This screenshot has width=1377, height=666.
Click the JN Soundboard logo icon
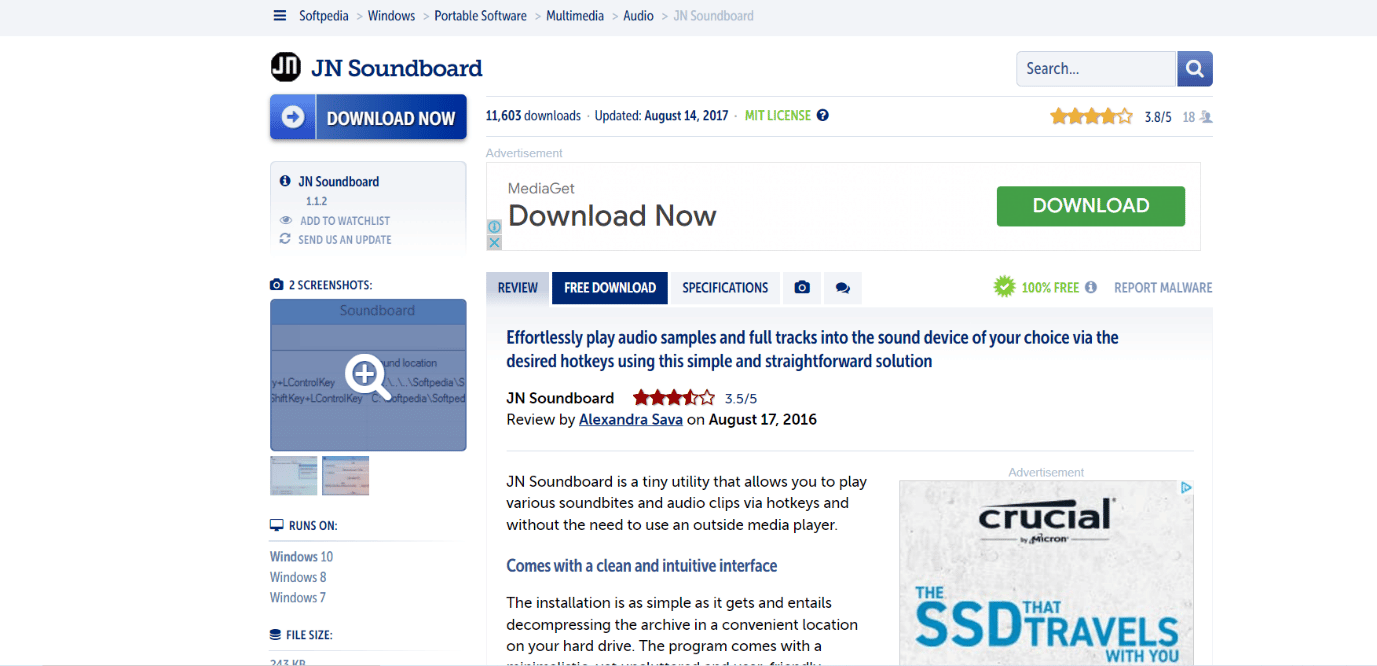click(x=286, y=67)
